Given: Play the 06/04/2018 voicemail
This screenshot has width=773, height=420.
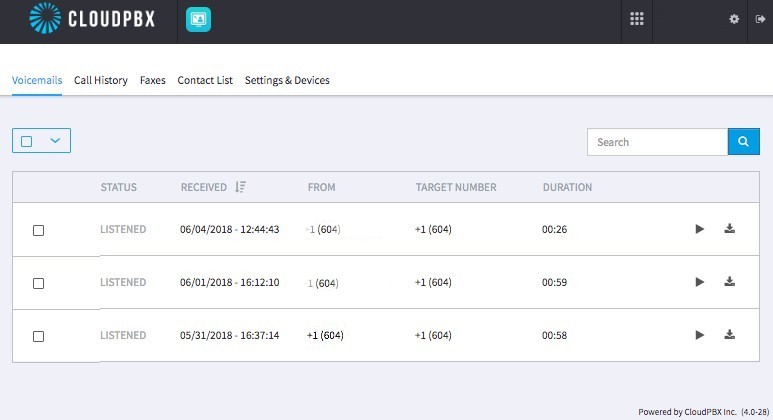Looking at the screenshot, I should (x=699, y=229).
